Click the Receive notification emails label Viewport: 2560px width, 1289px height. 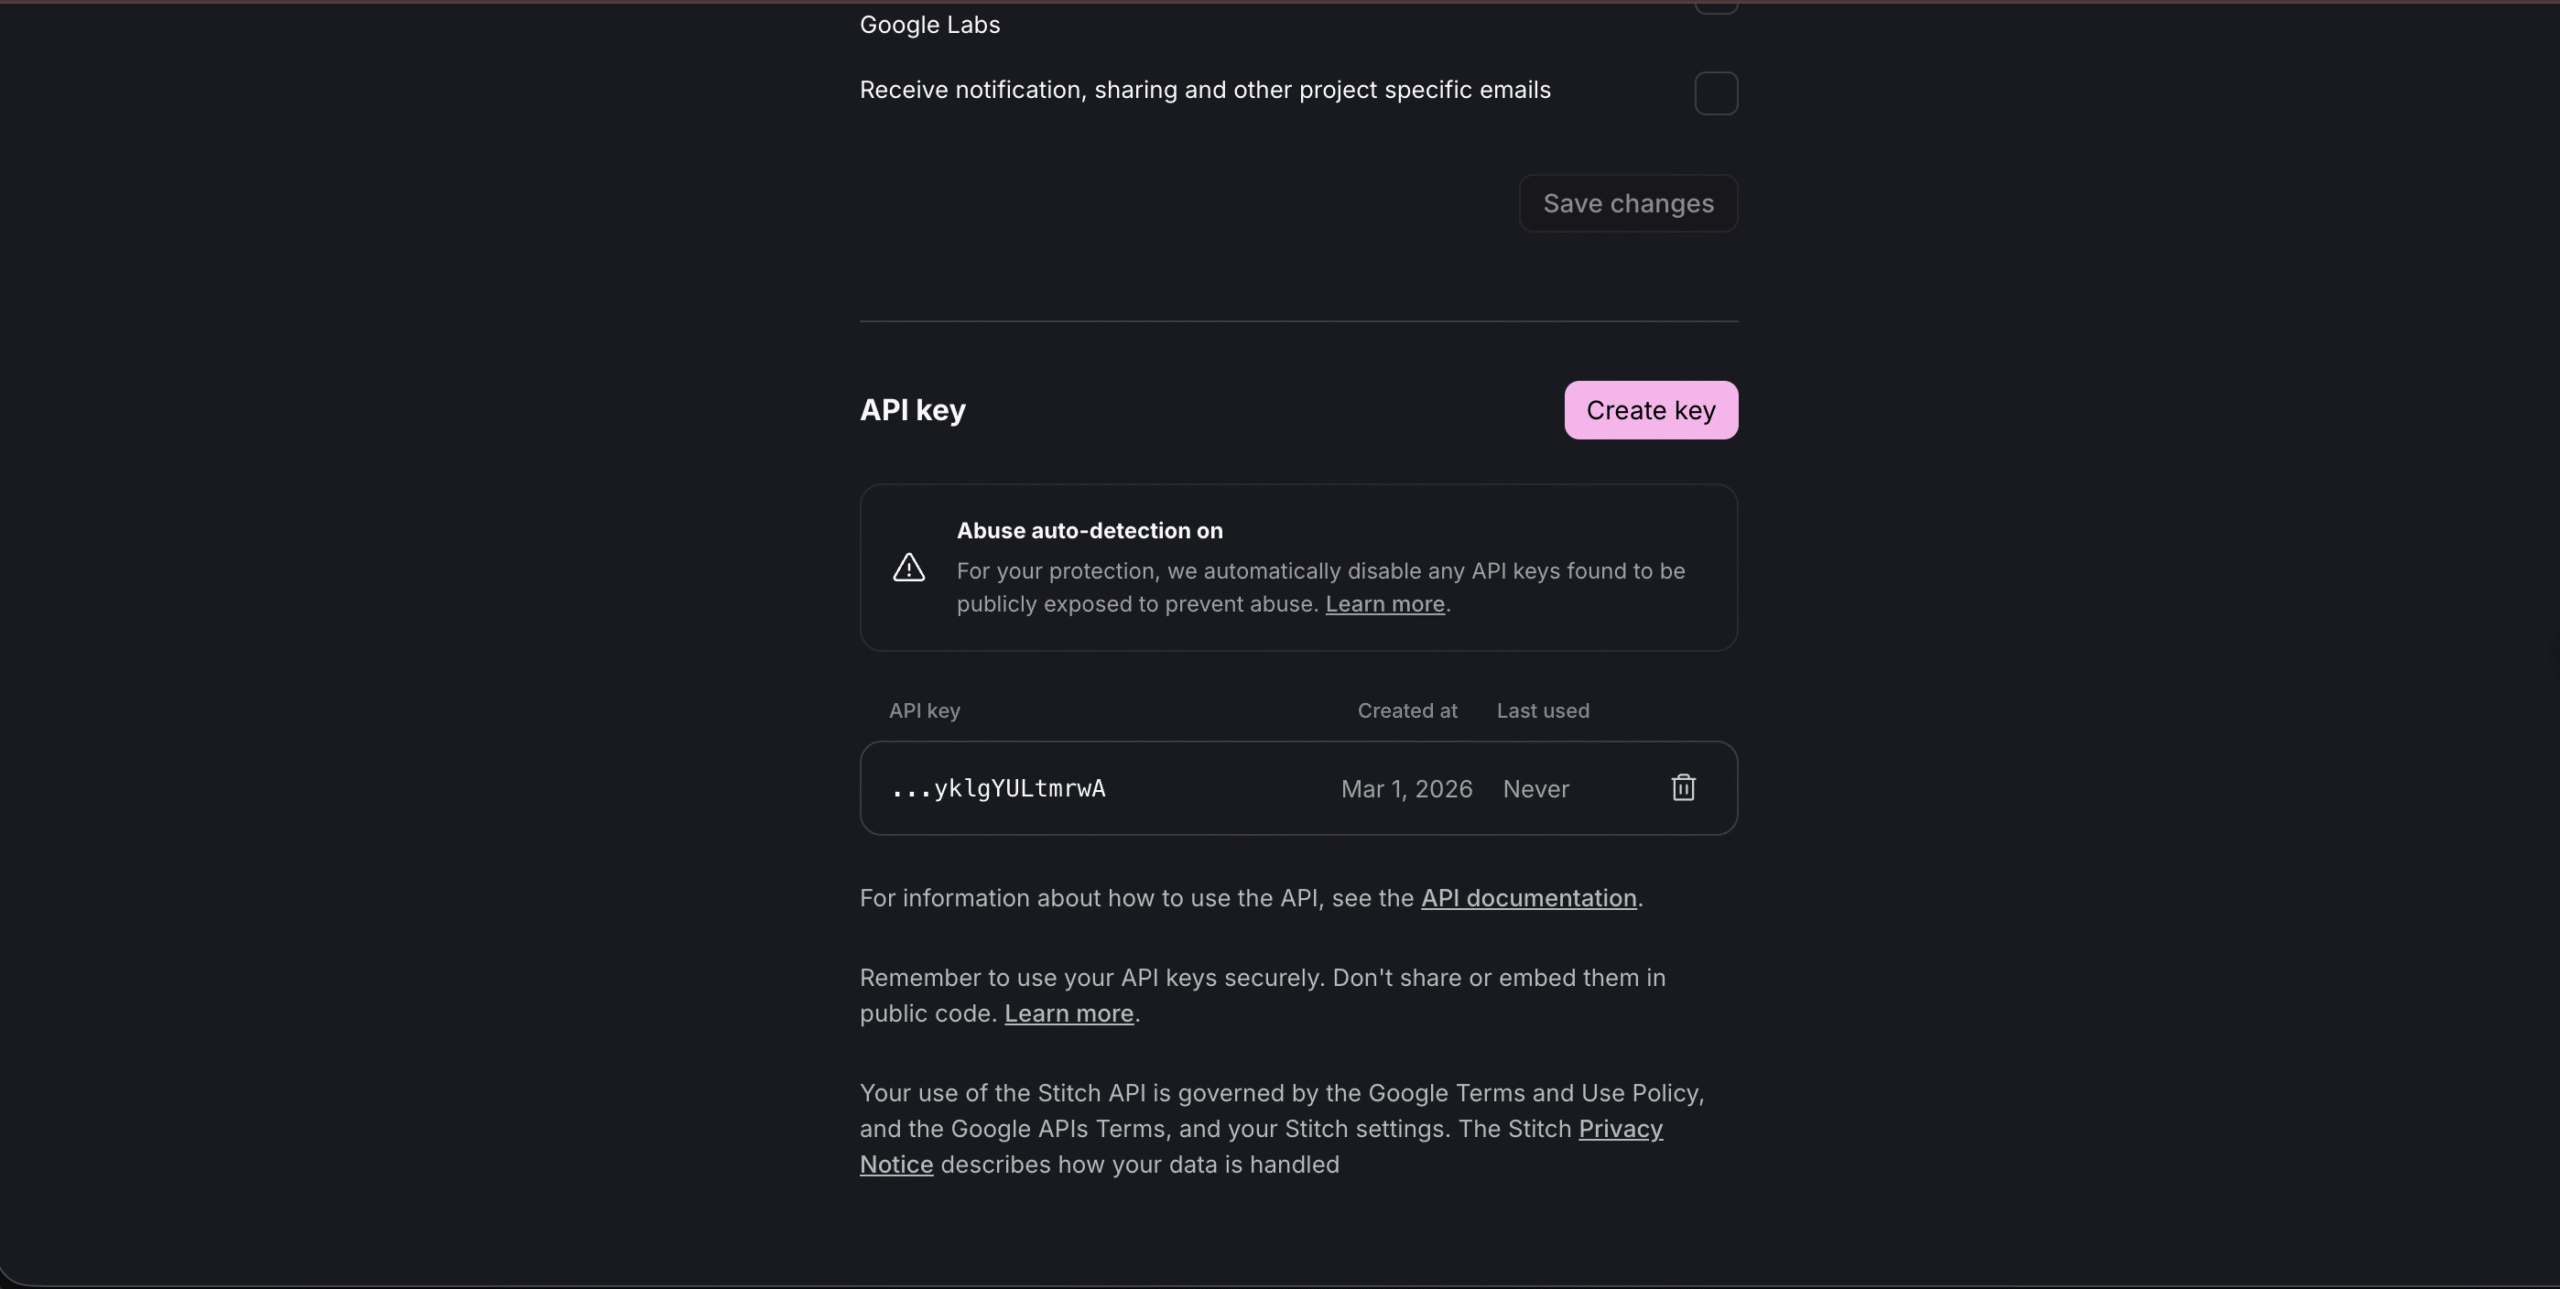click(x=1204, y=90)
